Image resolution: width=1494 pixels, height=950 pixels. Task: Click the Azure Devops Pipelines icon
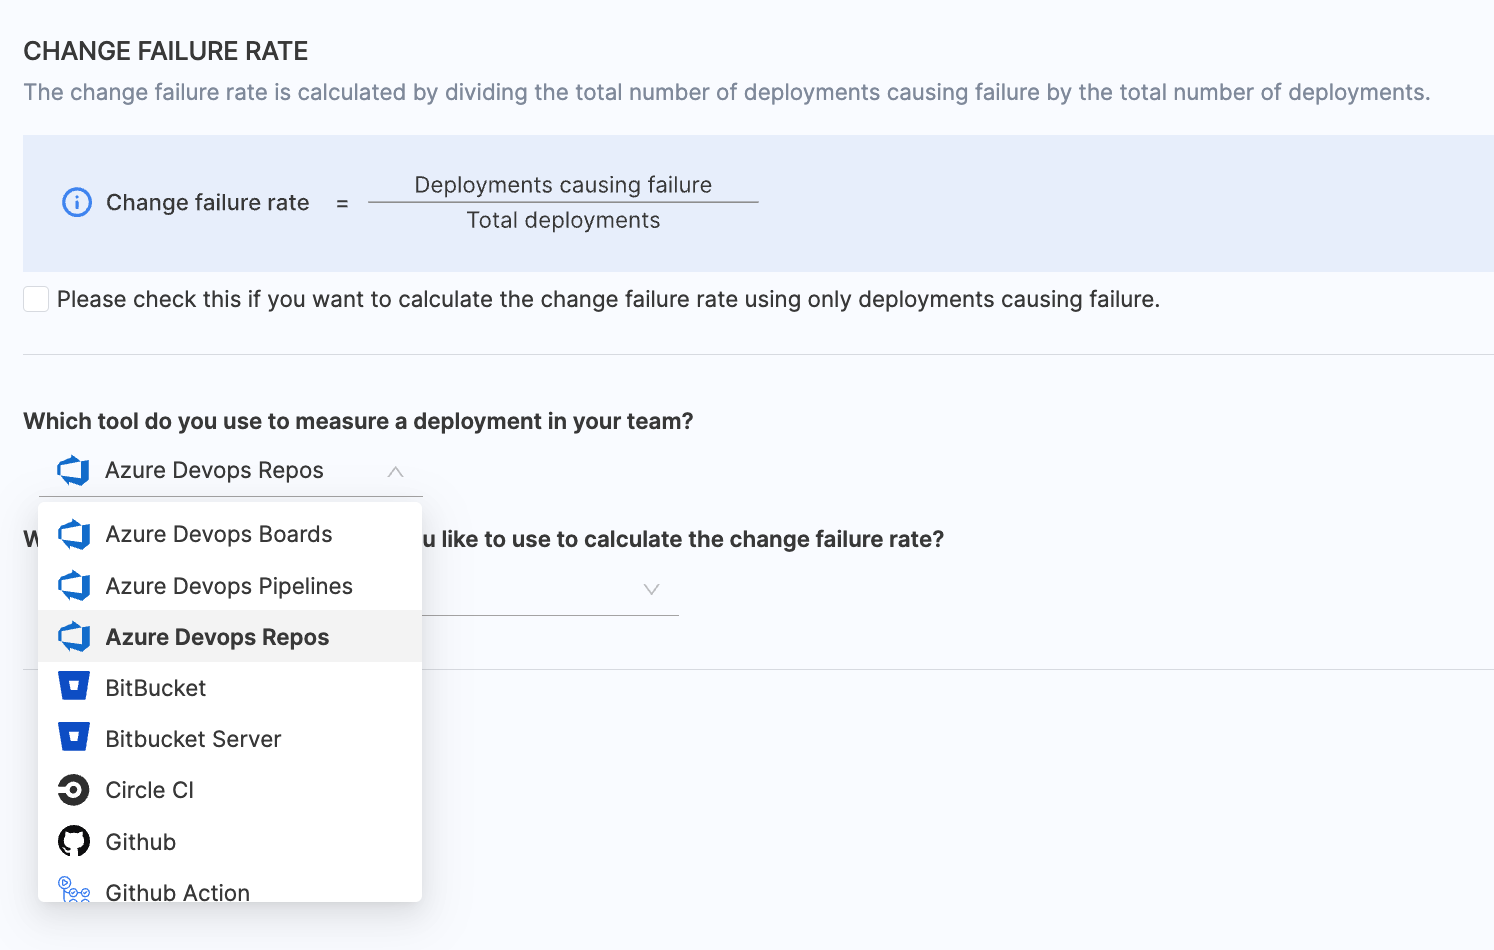[74, 586]
